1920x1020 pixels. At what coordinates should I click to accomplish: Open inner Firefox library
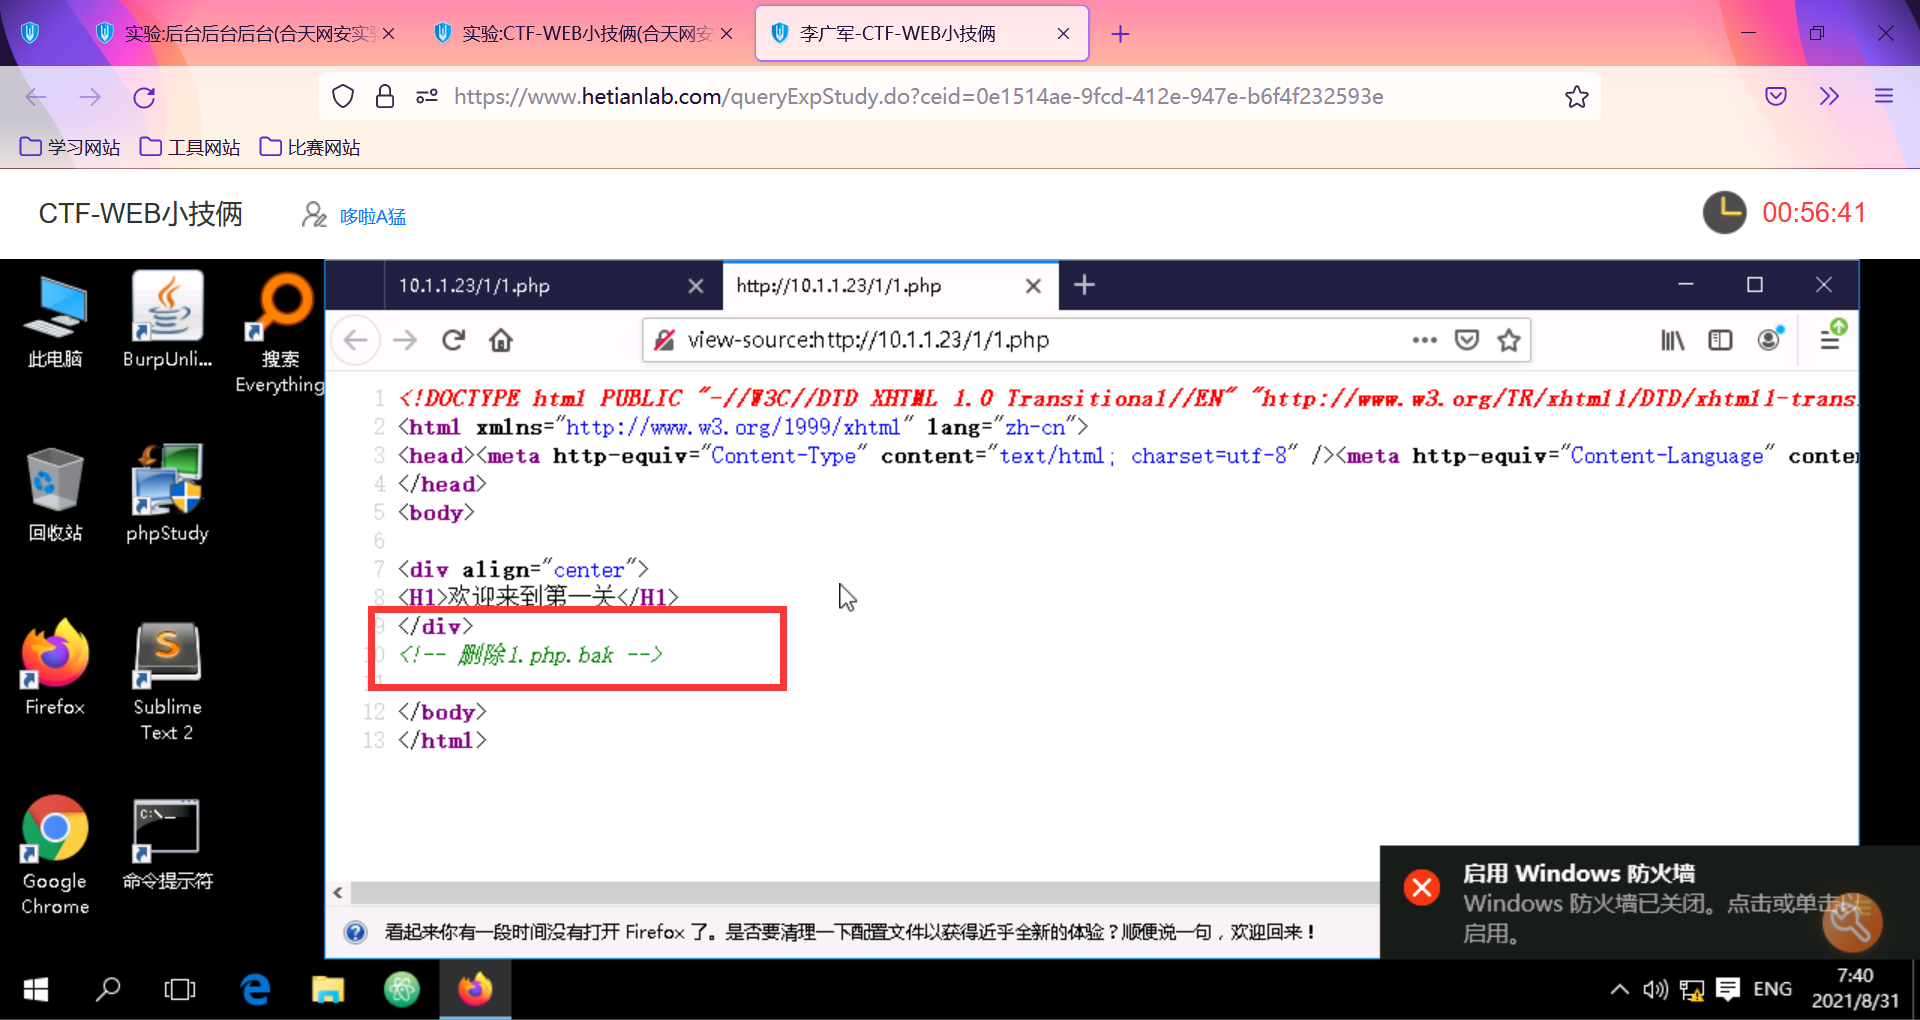pyautogui.click(x=1673, y=340)
